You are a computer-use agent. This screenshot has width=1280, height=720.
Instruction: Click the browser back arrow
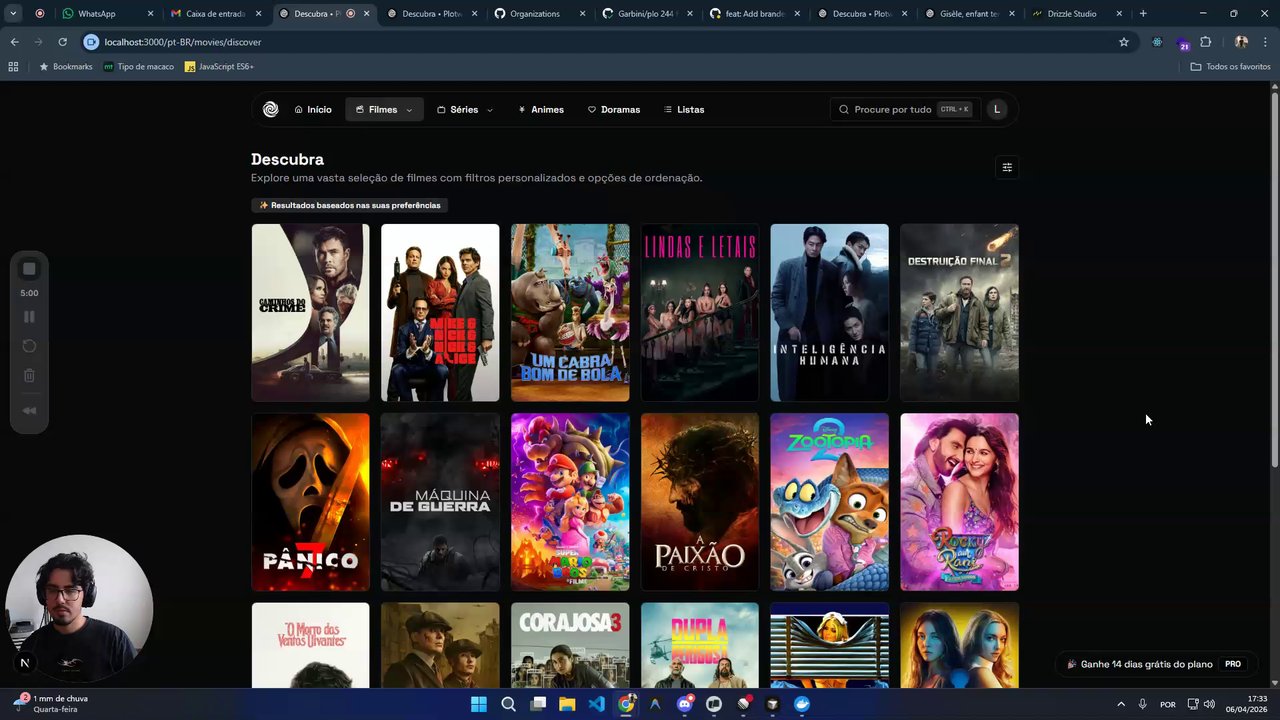click(14, 42)
